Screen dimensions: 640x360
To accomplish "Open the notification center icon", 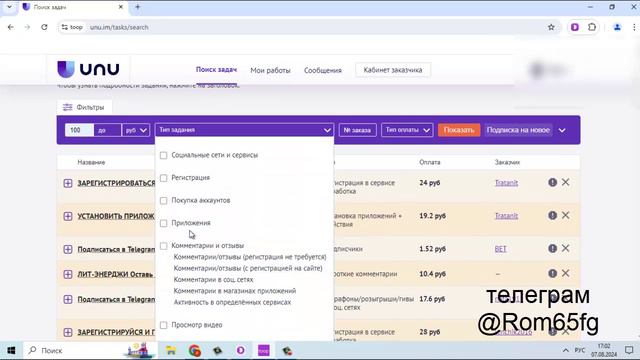I will coord(629,351).
